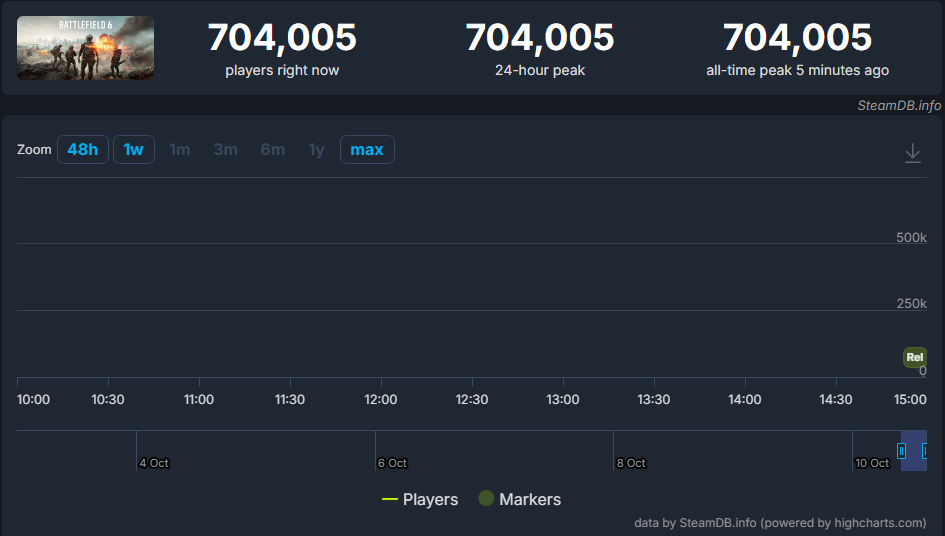Click the disabled 6m zoom option
Image resolution: width=945 pixels, height=536 pixels.
pos(273,150)
